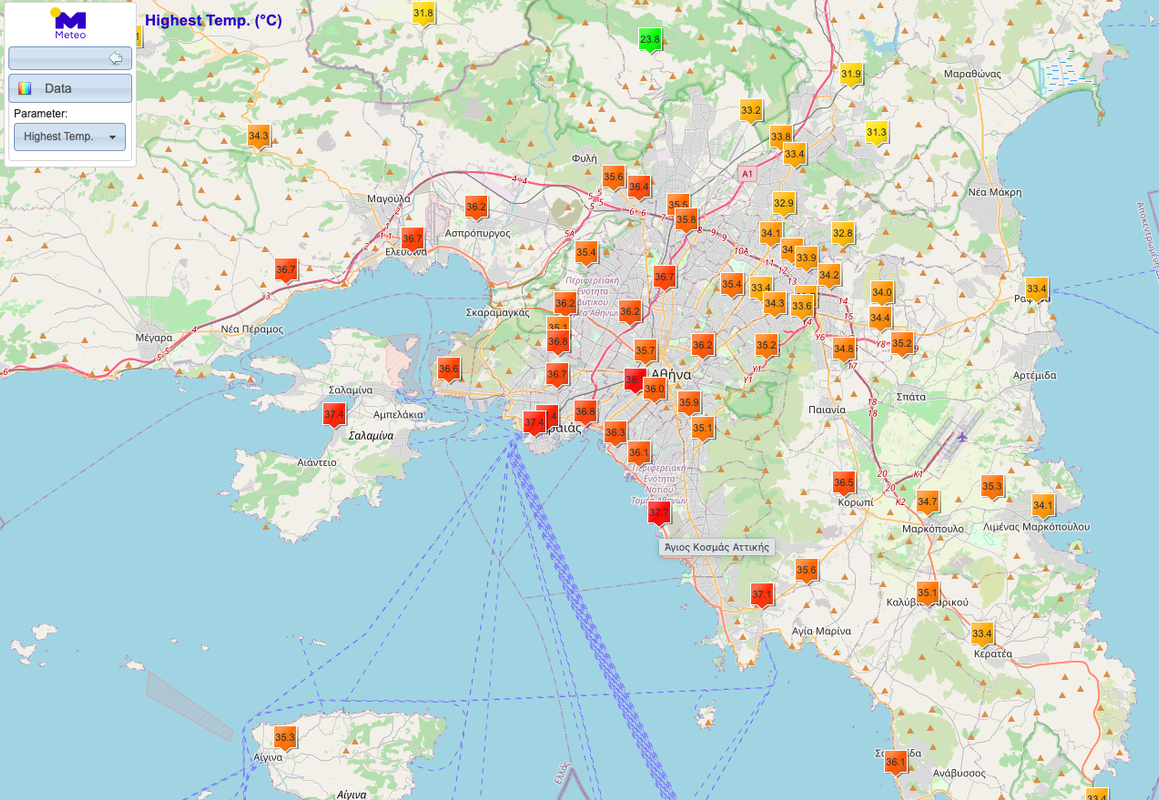Click the Μαραθώνας place label
Screen dimensions: 1159x800
973,74
